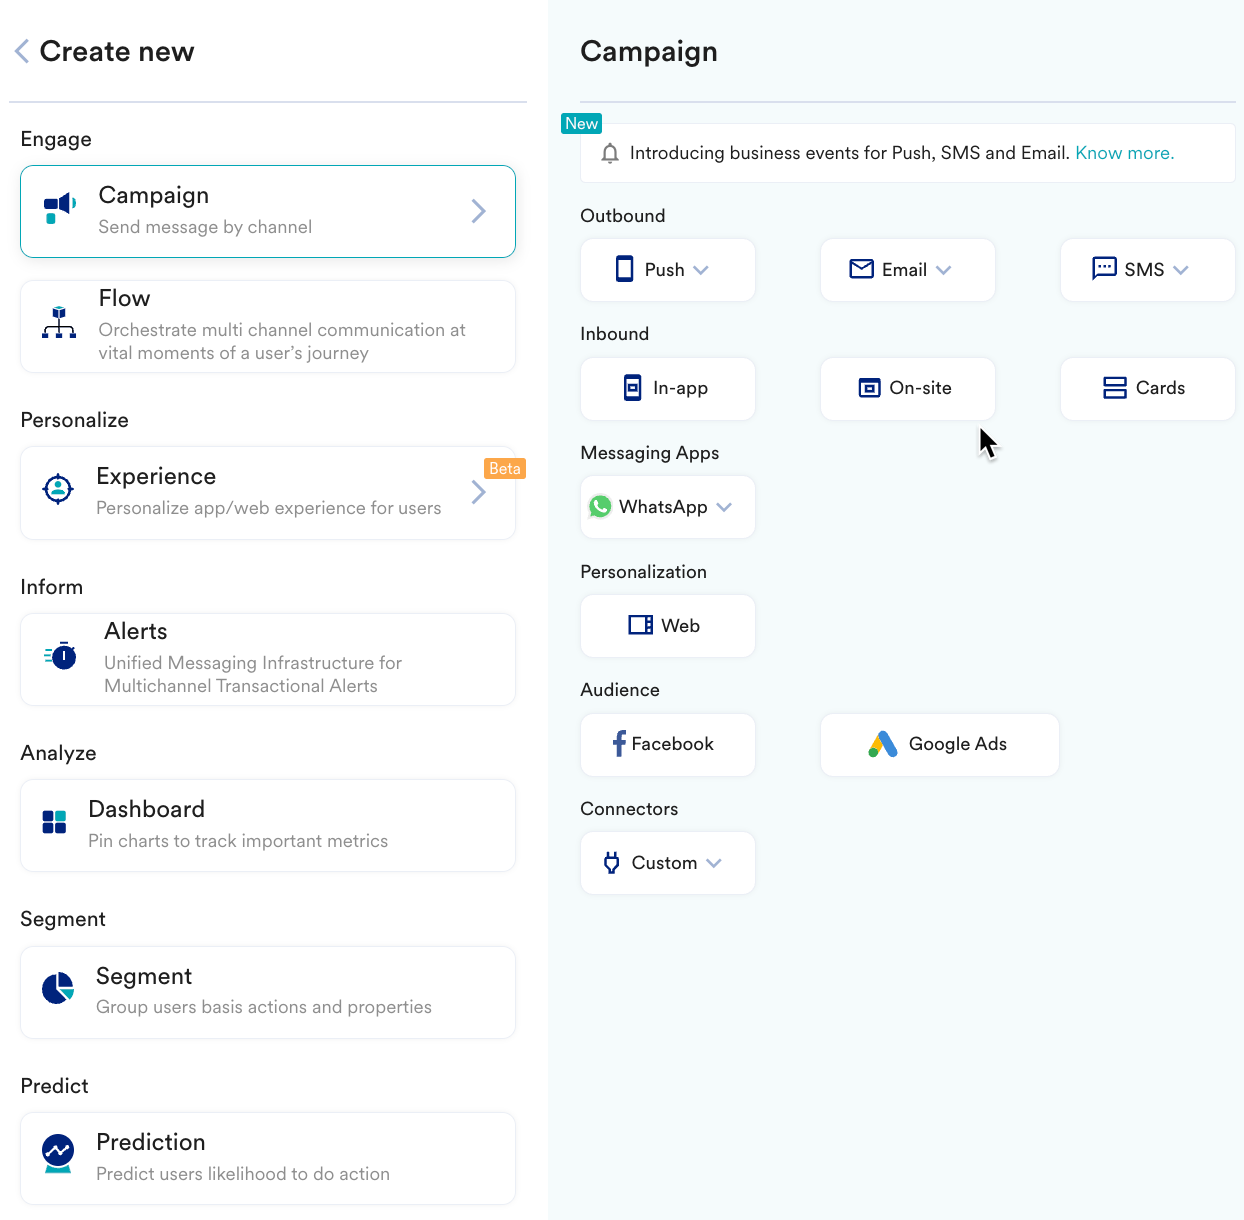
Task: Expand the WhatsApp dropdown chevron
Action: click(x=725, y=507)
